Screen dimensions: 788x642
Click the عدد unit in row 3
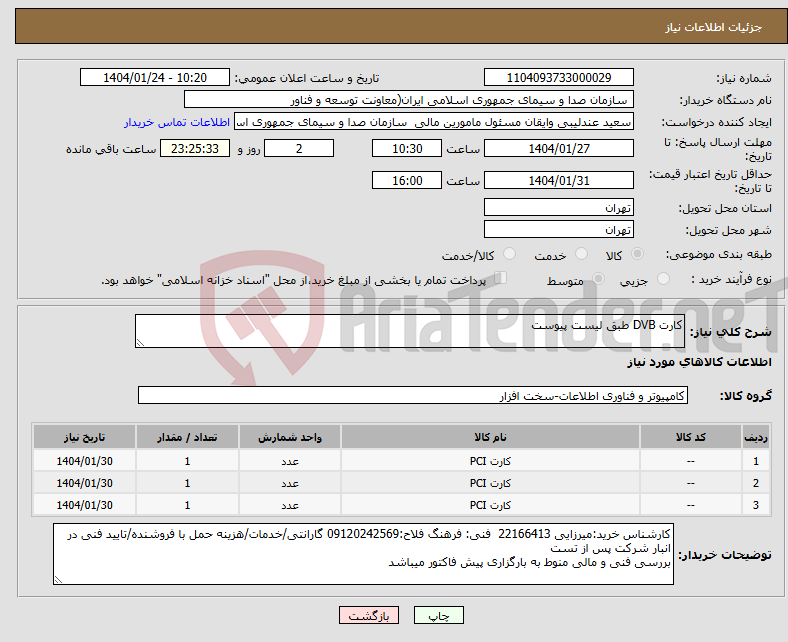point(290,505)
